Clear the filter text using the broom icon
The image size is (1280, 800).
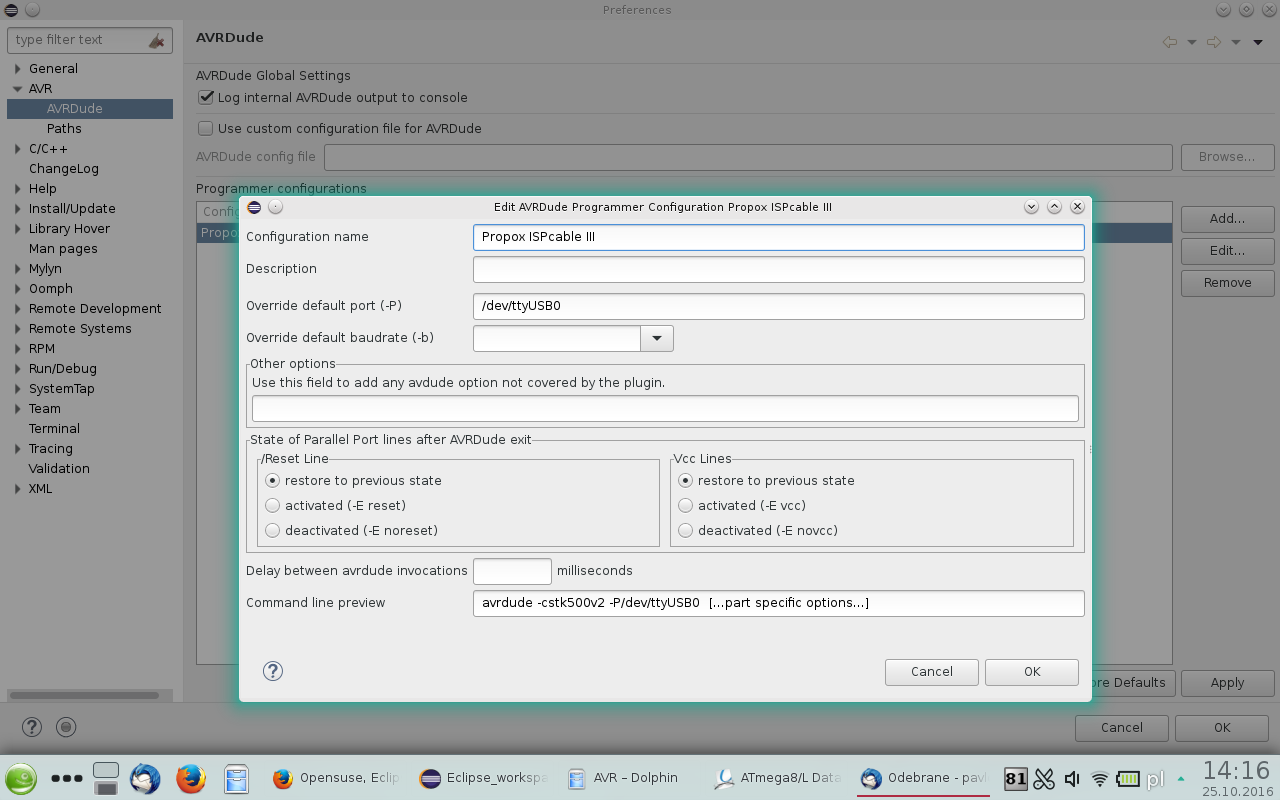156,40
